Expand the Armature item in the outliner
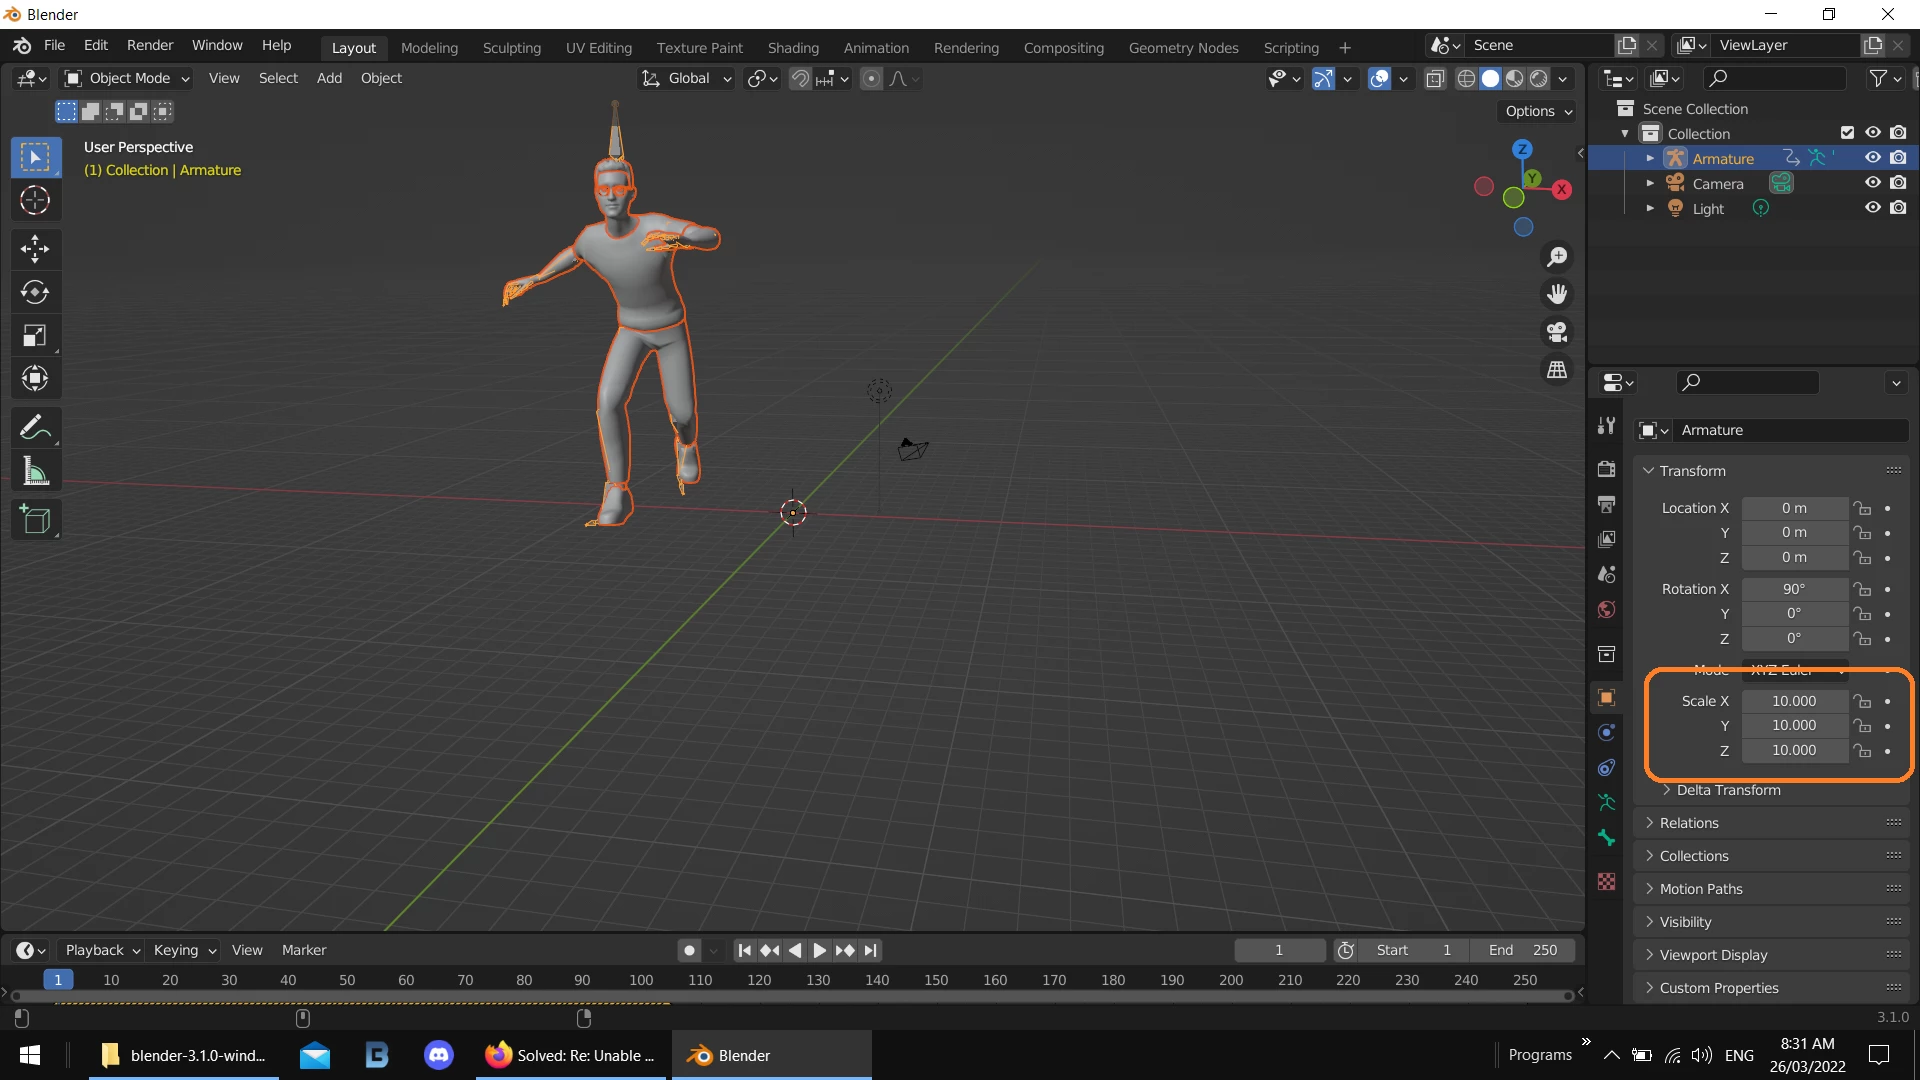 [1651, 158]
